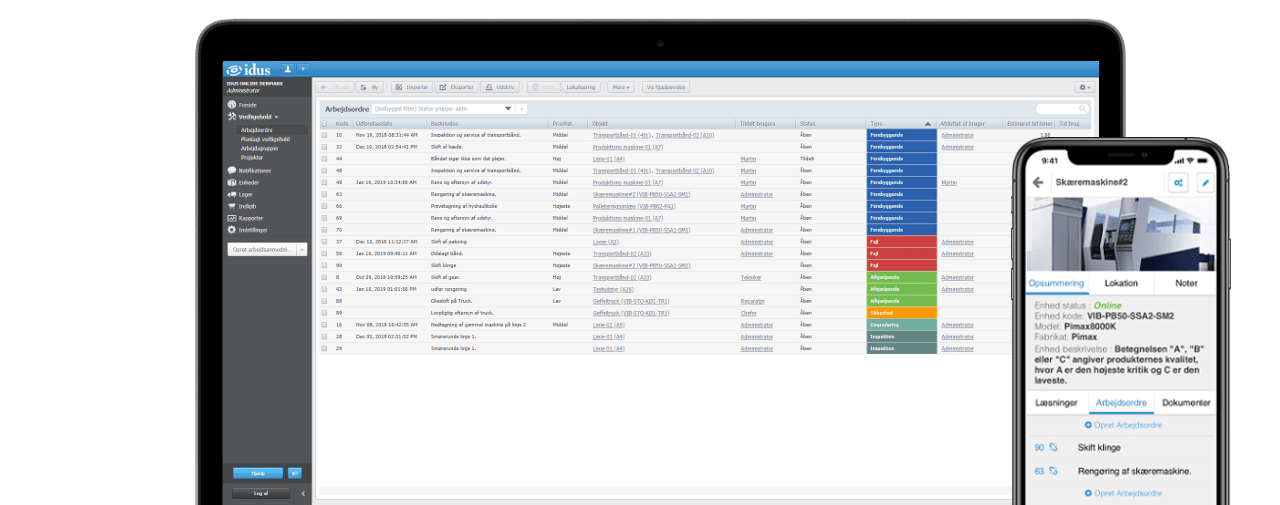
Task: Open the Transportbånd-01 object link
Action: [622, 134]
